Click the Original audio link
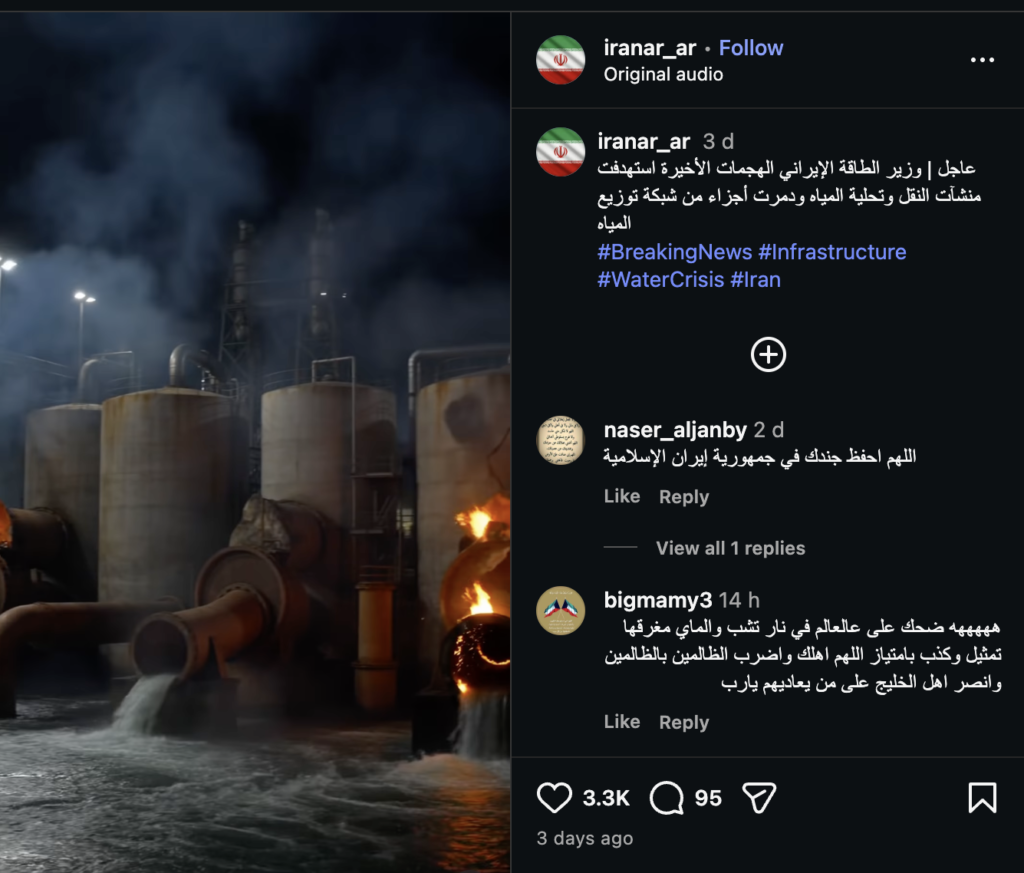This screenshot has width=1024, height=873. tap(663, 74)
